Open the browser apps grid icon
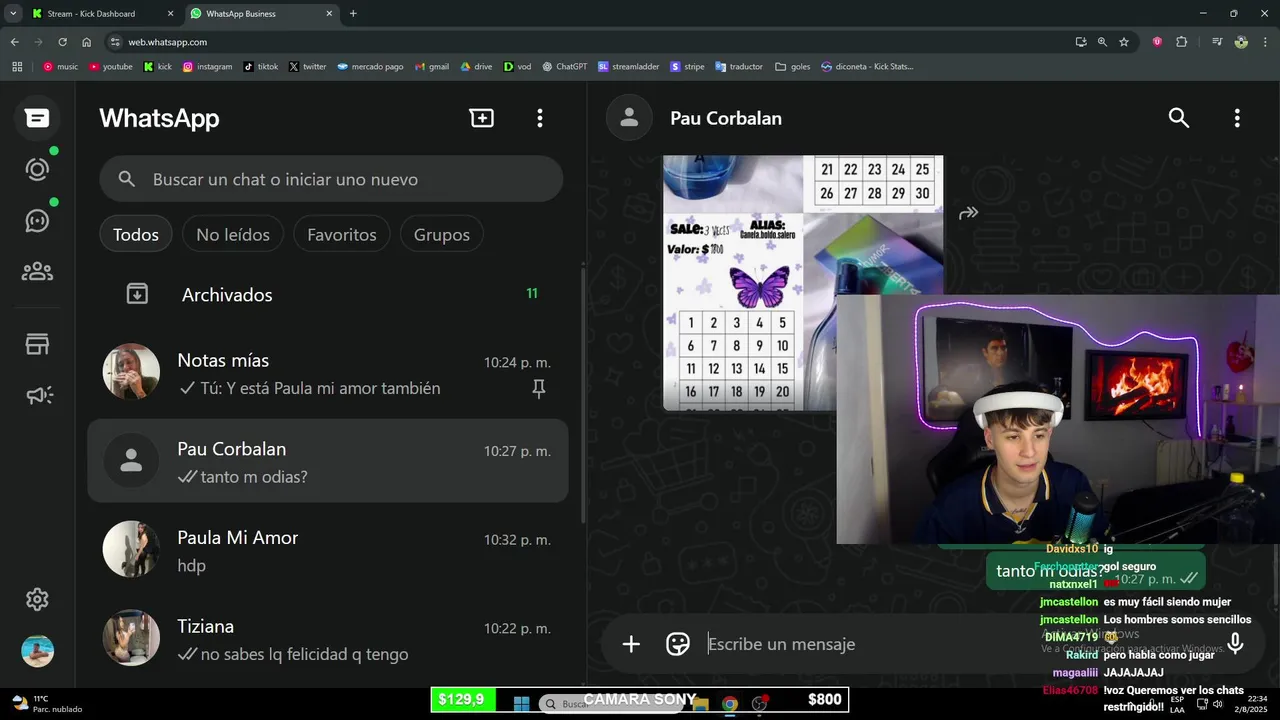The image size is (1280, 720). [x=17, y=67]
